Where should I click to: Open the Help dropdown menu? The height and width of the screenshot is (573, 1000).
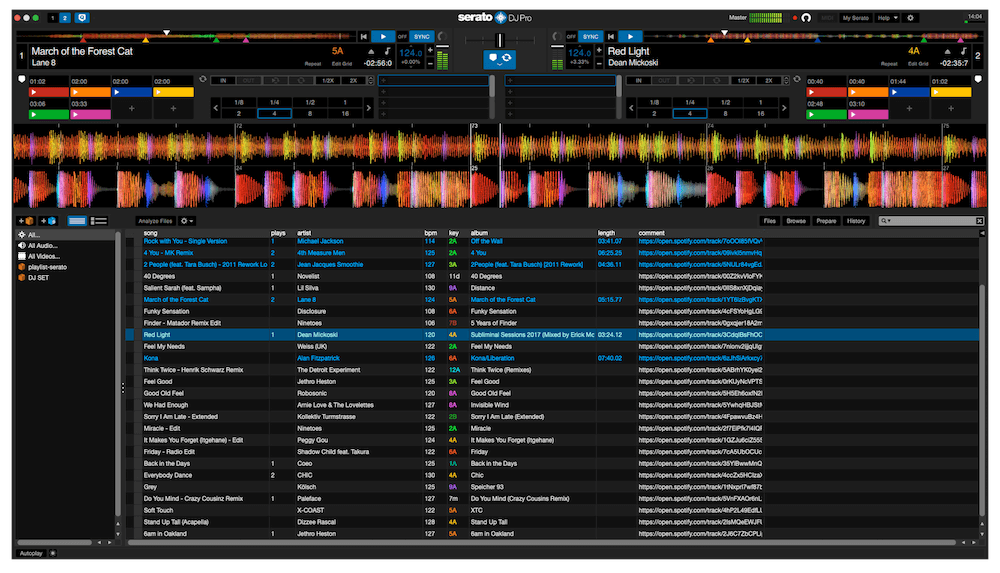(x=887, y=18)
